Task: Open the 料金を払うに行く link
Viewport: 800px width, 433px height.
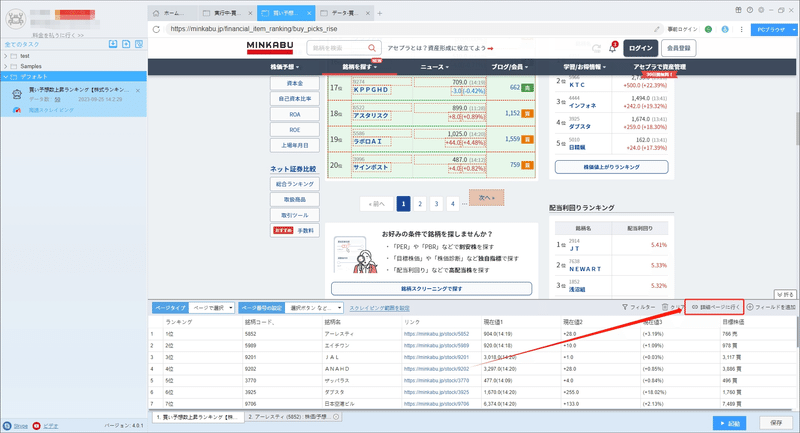Action: point(58,35)
